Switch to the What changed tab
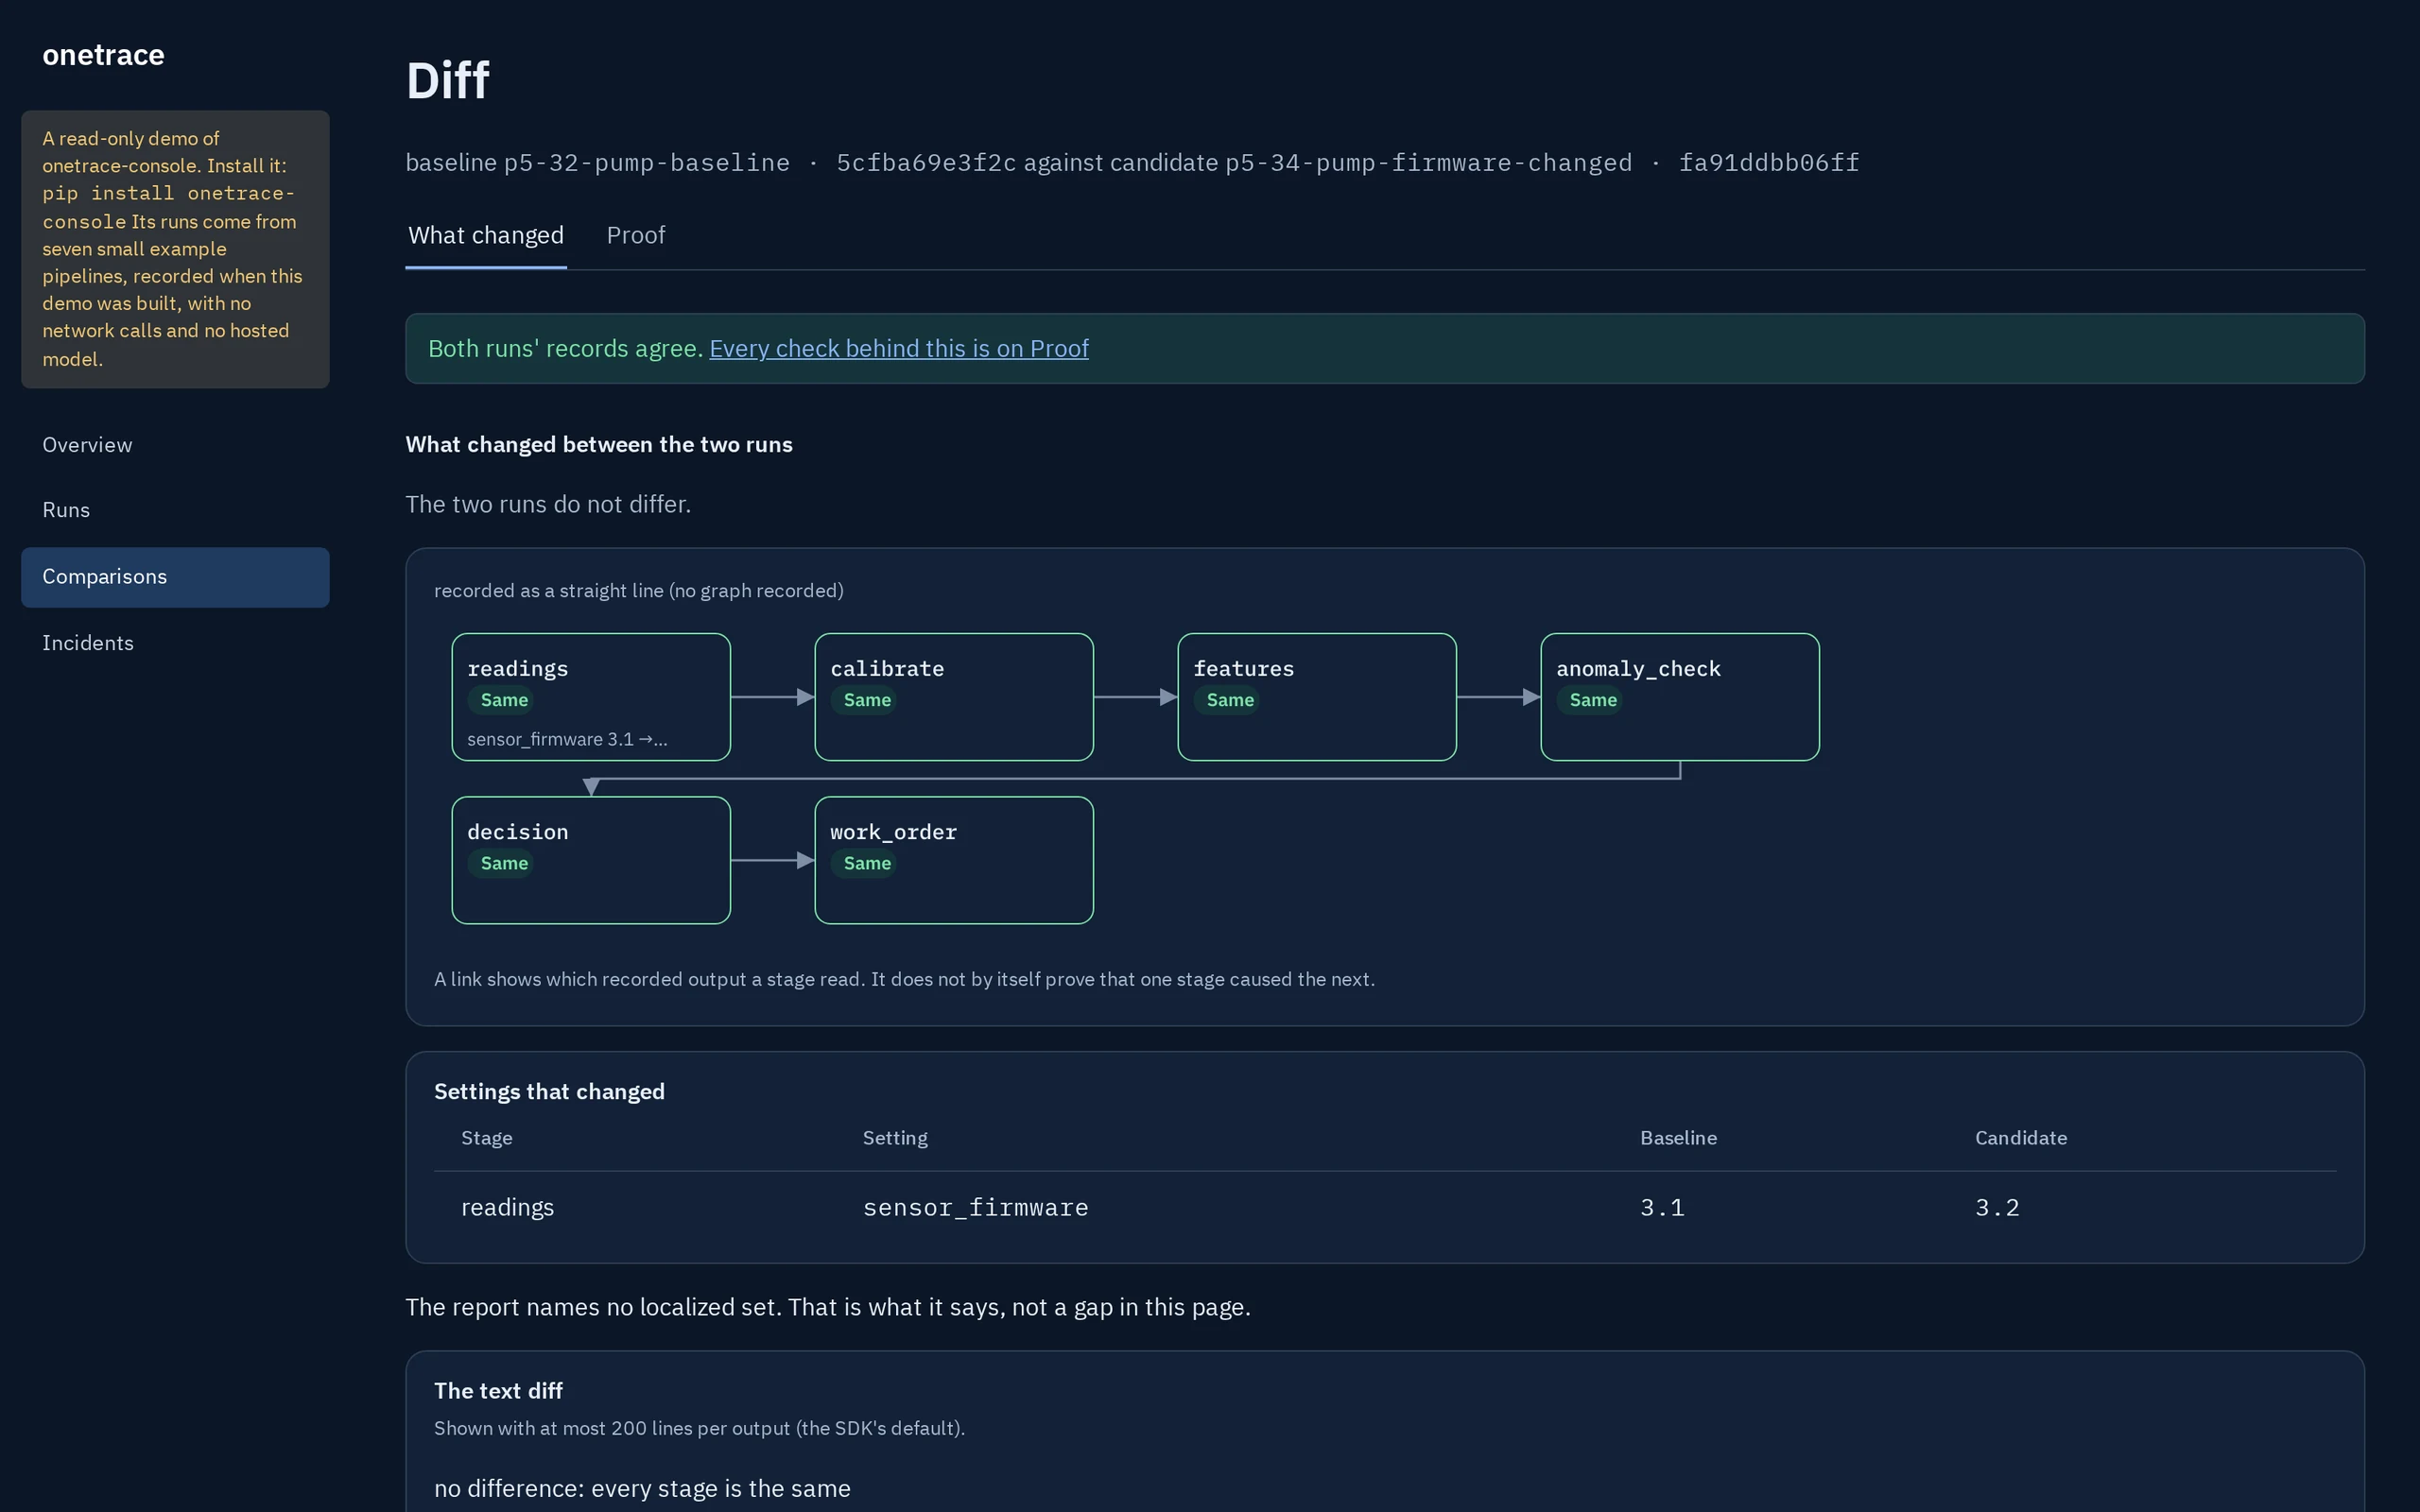The width and height of the screenshot is (2420, 1512). 486,235
